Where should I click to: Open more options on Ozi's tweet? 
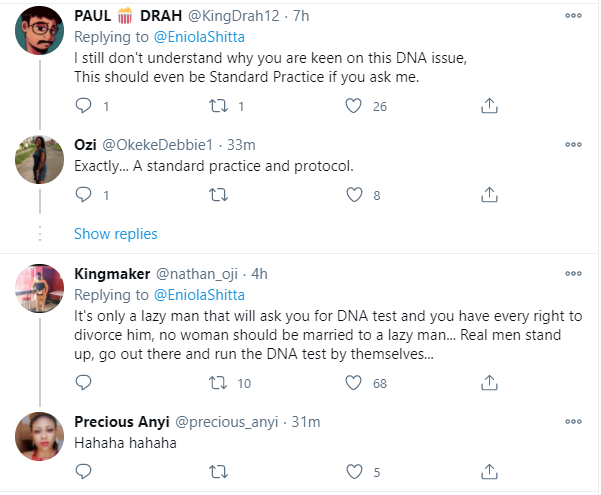click(573, 143)
